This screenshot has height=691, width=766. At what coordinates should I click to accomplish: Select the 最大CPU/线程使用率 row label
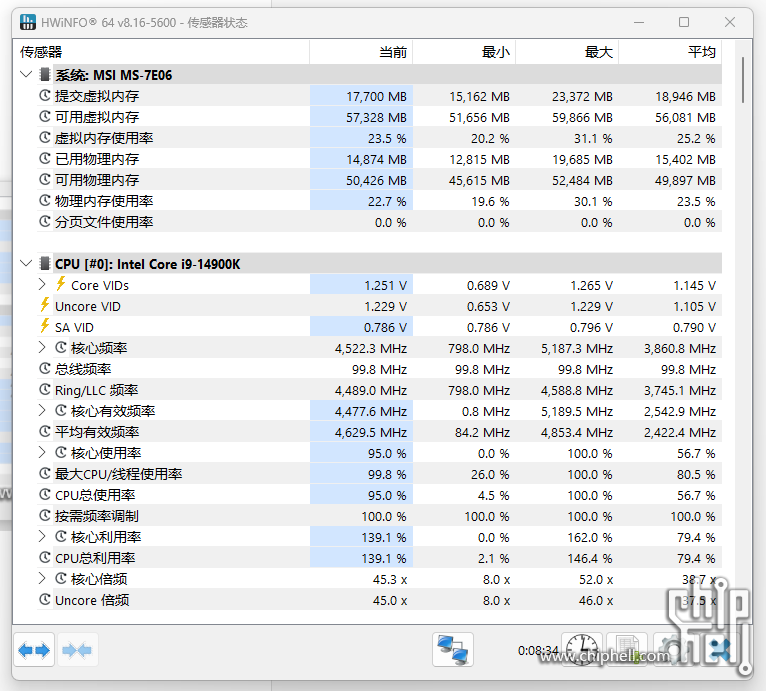pyautogui.click(x=118, y=474)
